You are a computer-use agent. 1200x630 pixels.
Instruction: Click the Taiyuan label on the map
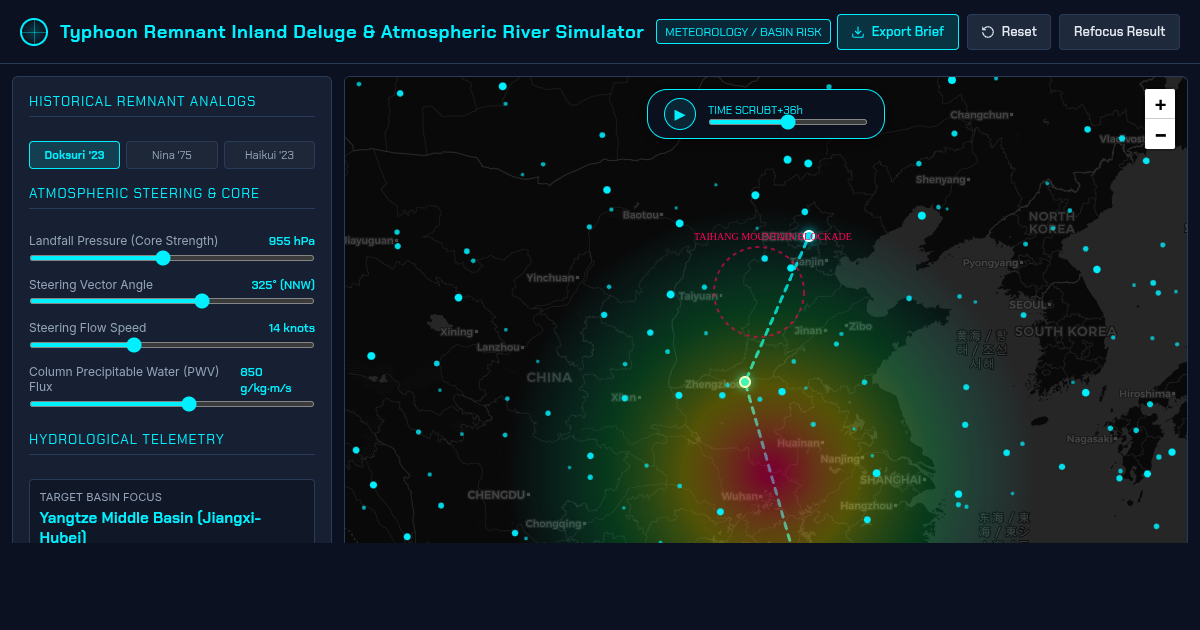pos(697,296)
